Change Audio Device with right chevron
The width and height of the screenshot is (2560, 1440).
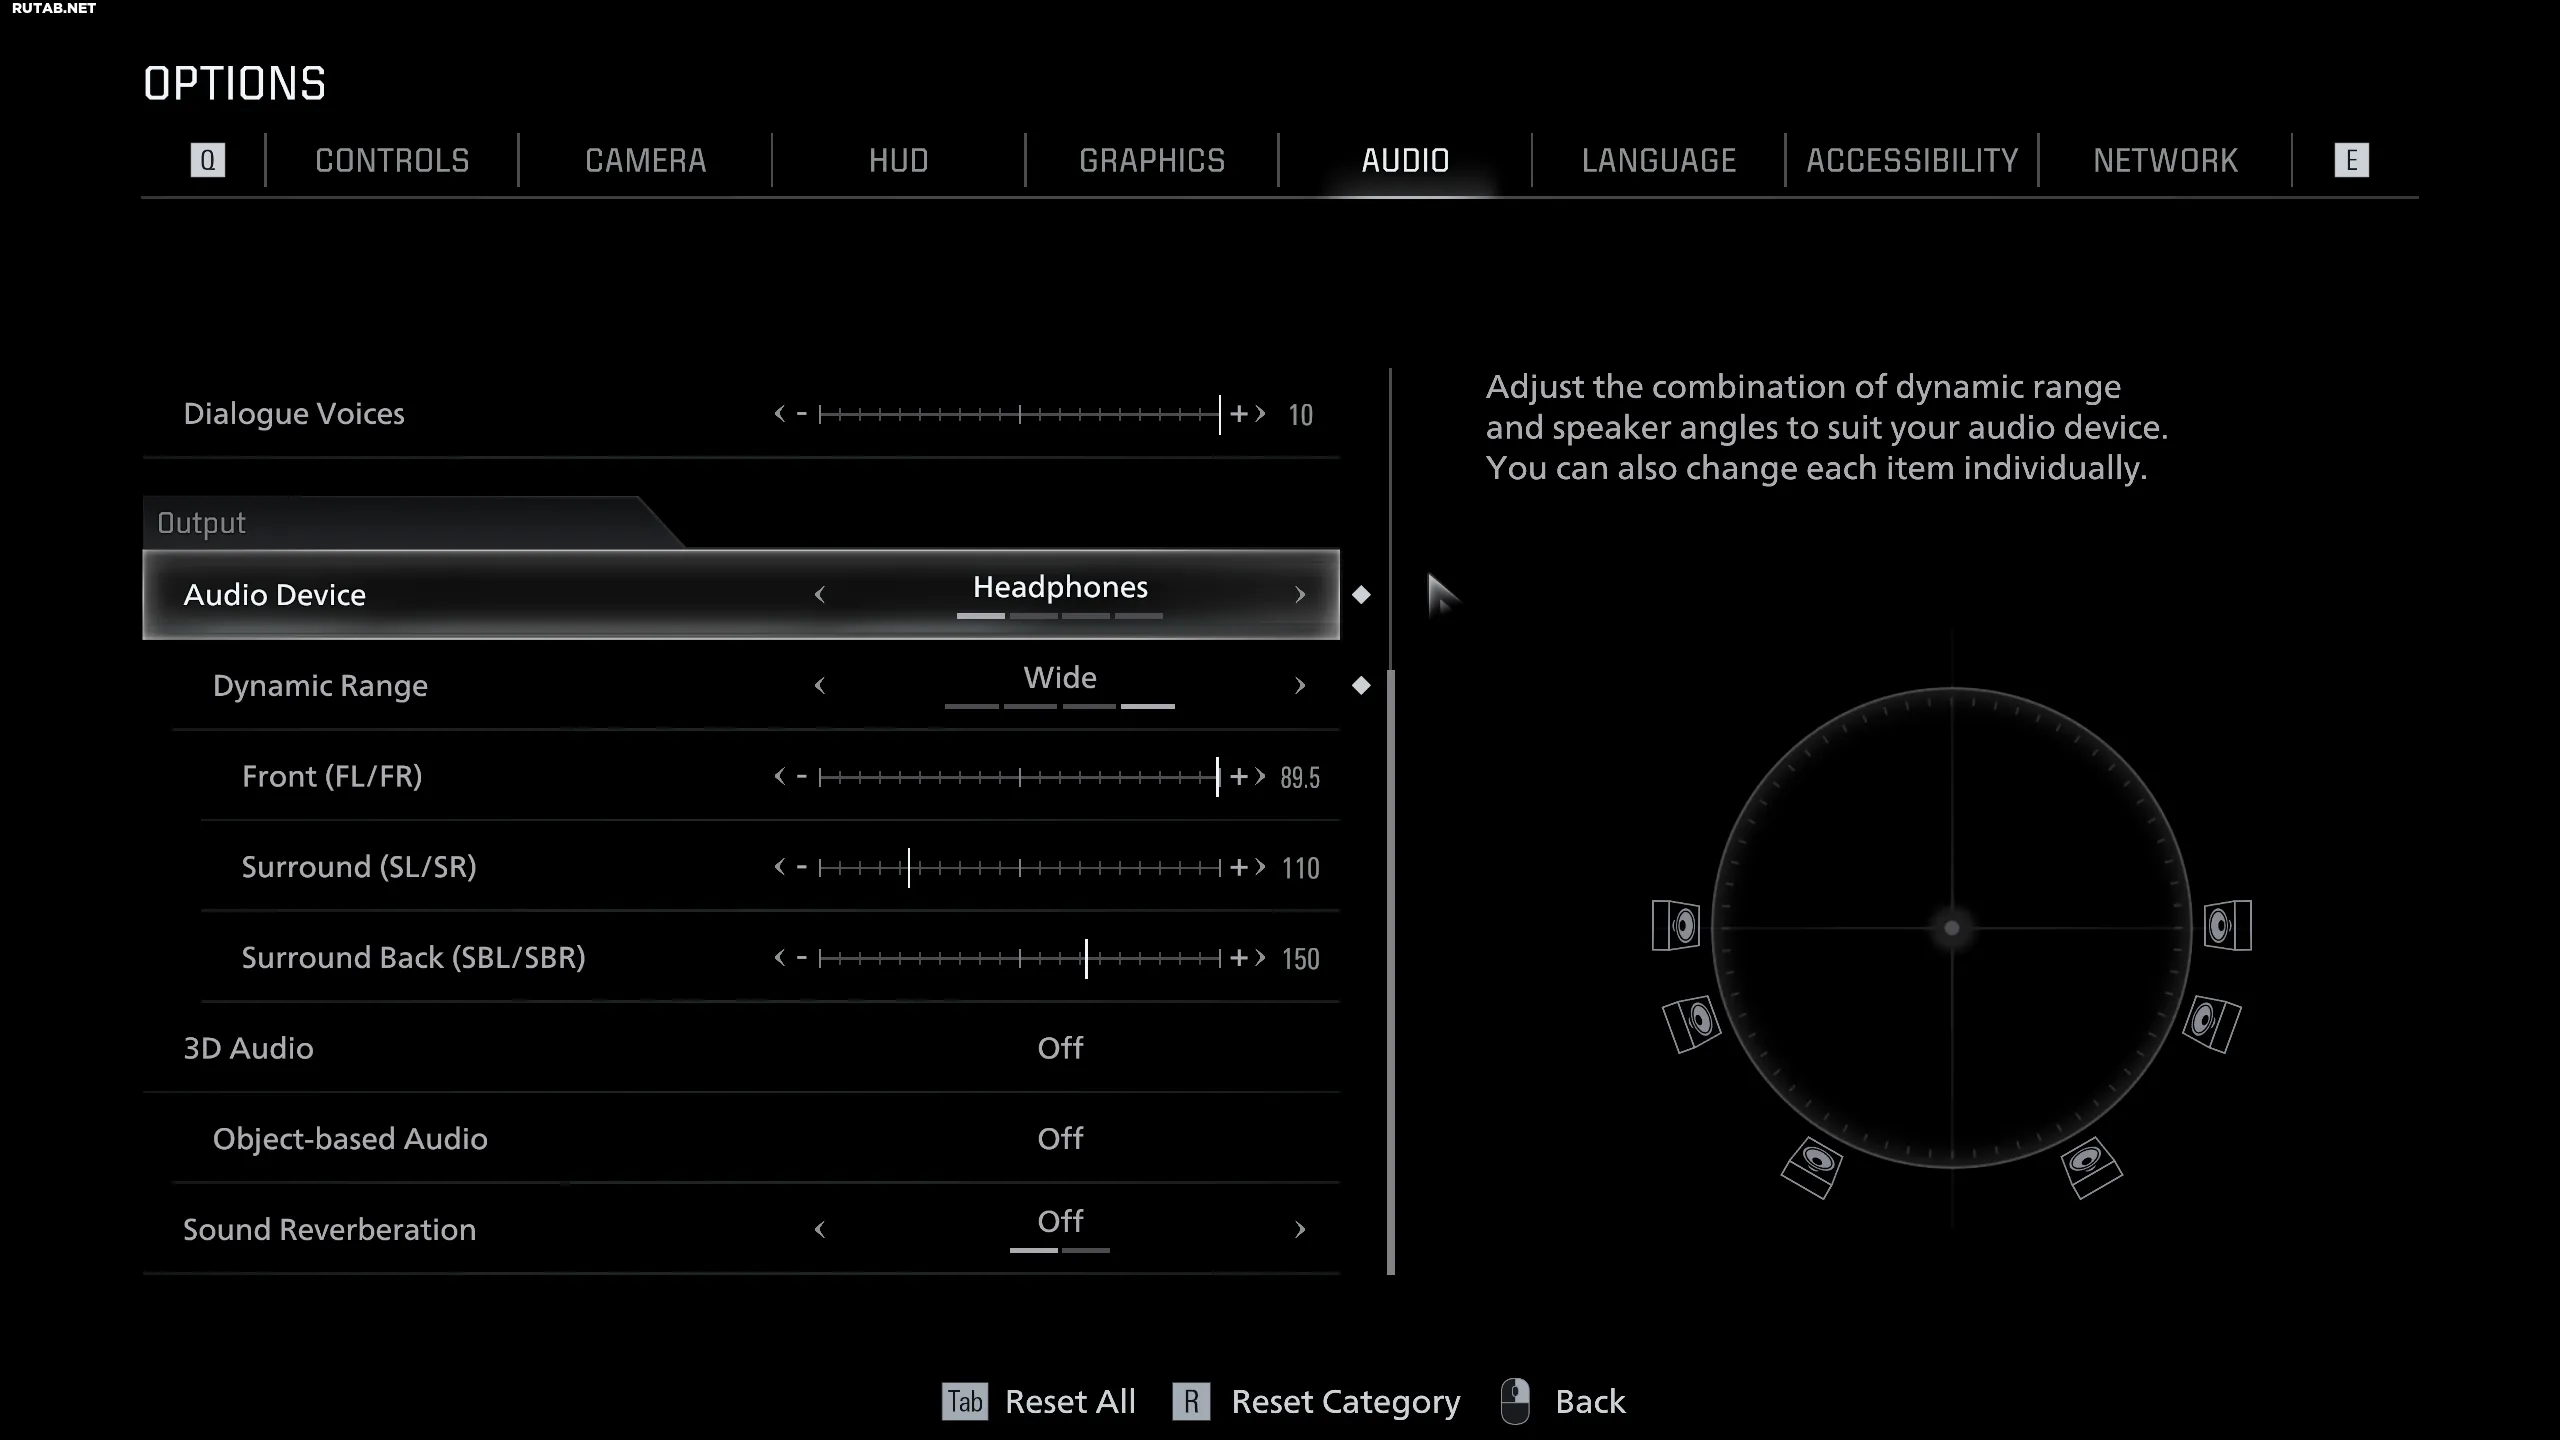(1300, 595)
